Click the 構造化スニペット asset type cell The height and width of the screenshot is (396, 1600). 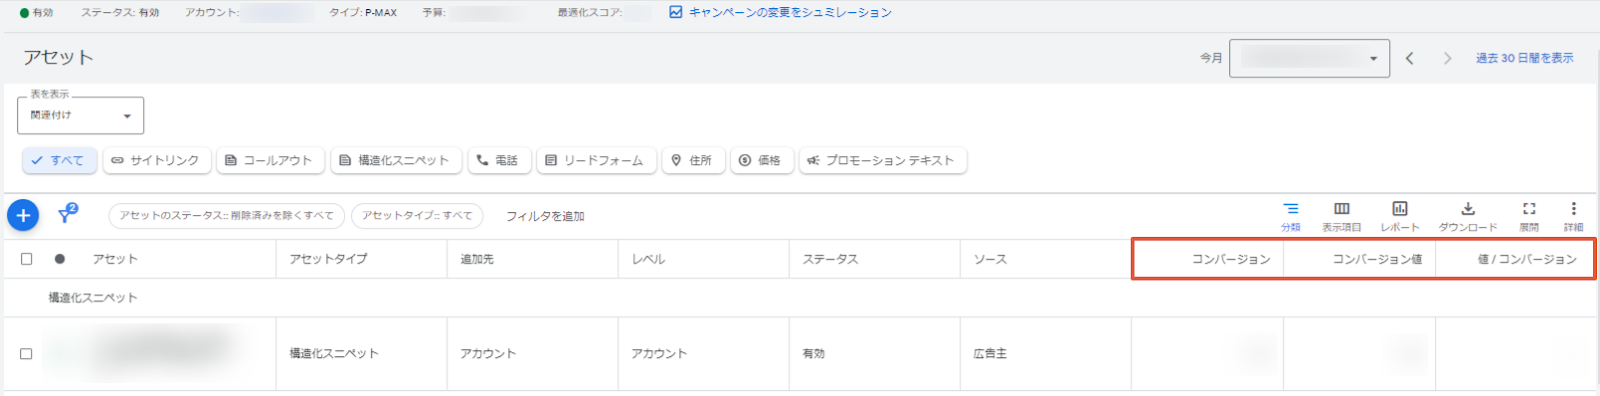coord(334,354)
